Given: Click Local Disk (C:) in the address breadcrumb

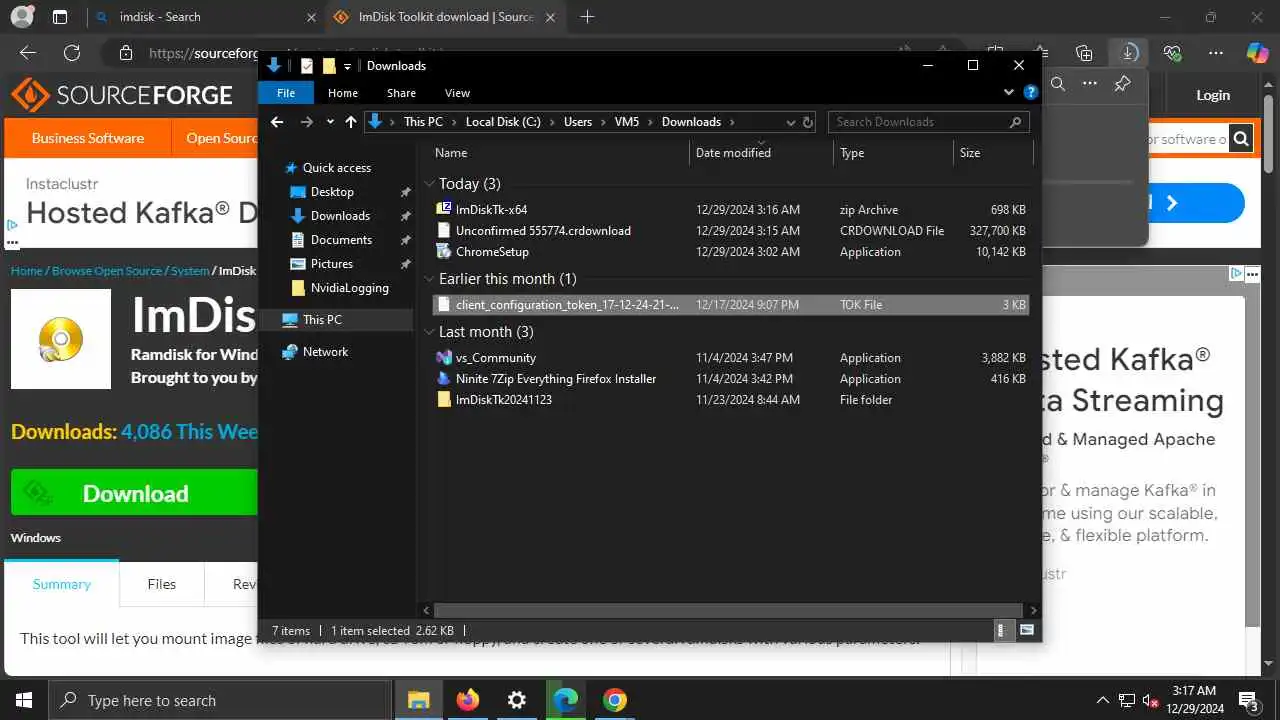Looking at the screenshot, I should click(x=503, y=122).
